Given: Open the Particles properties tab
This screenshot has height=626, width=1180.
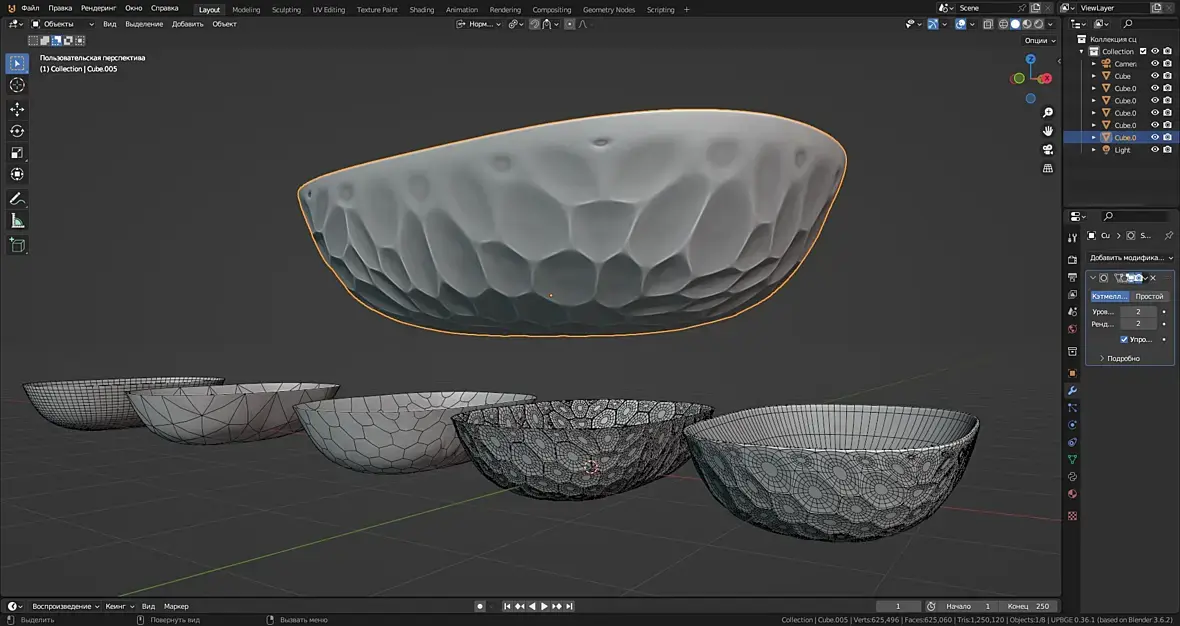Looking at the screenshot, I should pyautogui.click(x=1072, y=408).
